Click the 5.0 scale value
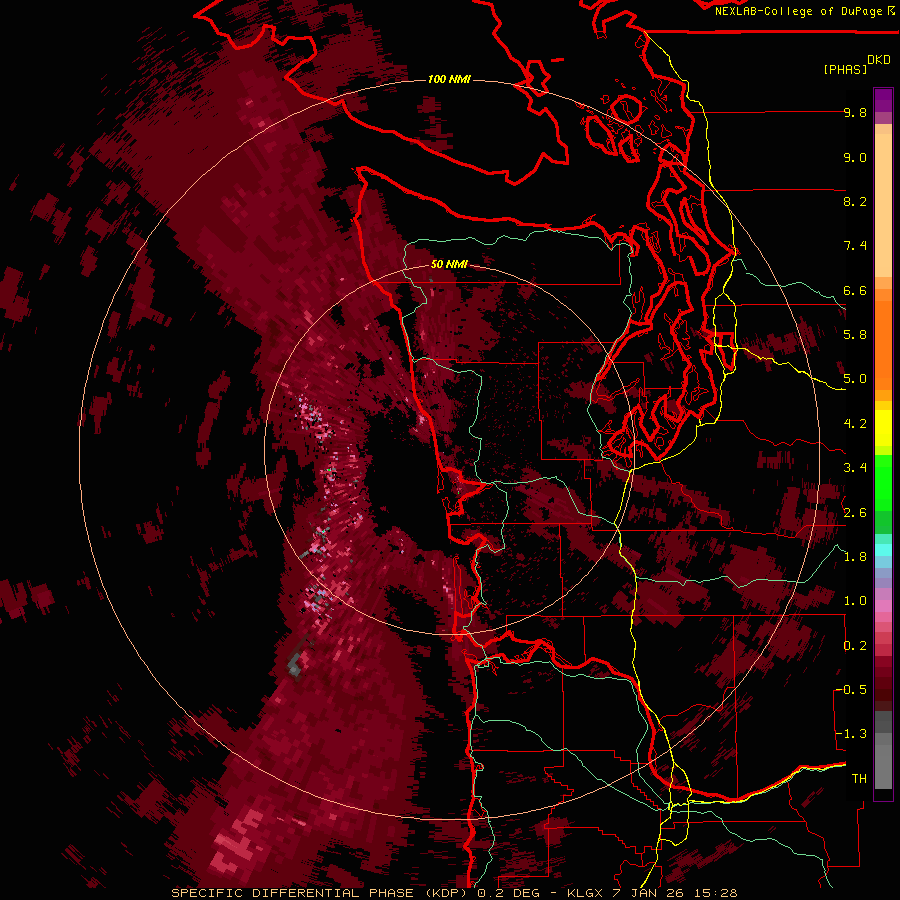 (x=855, y=379)
